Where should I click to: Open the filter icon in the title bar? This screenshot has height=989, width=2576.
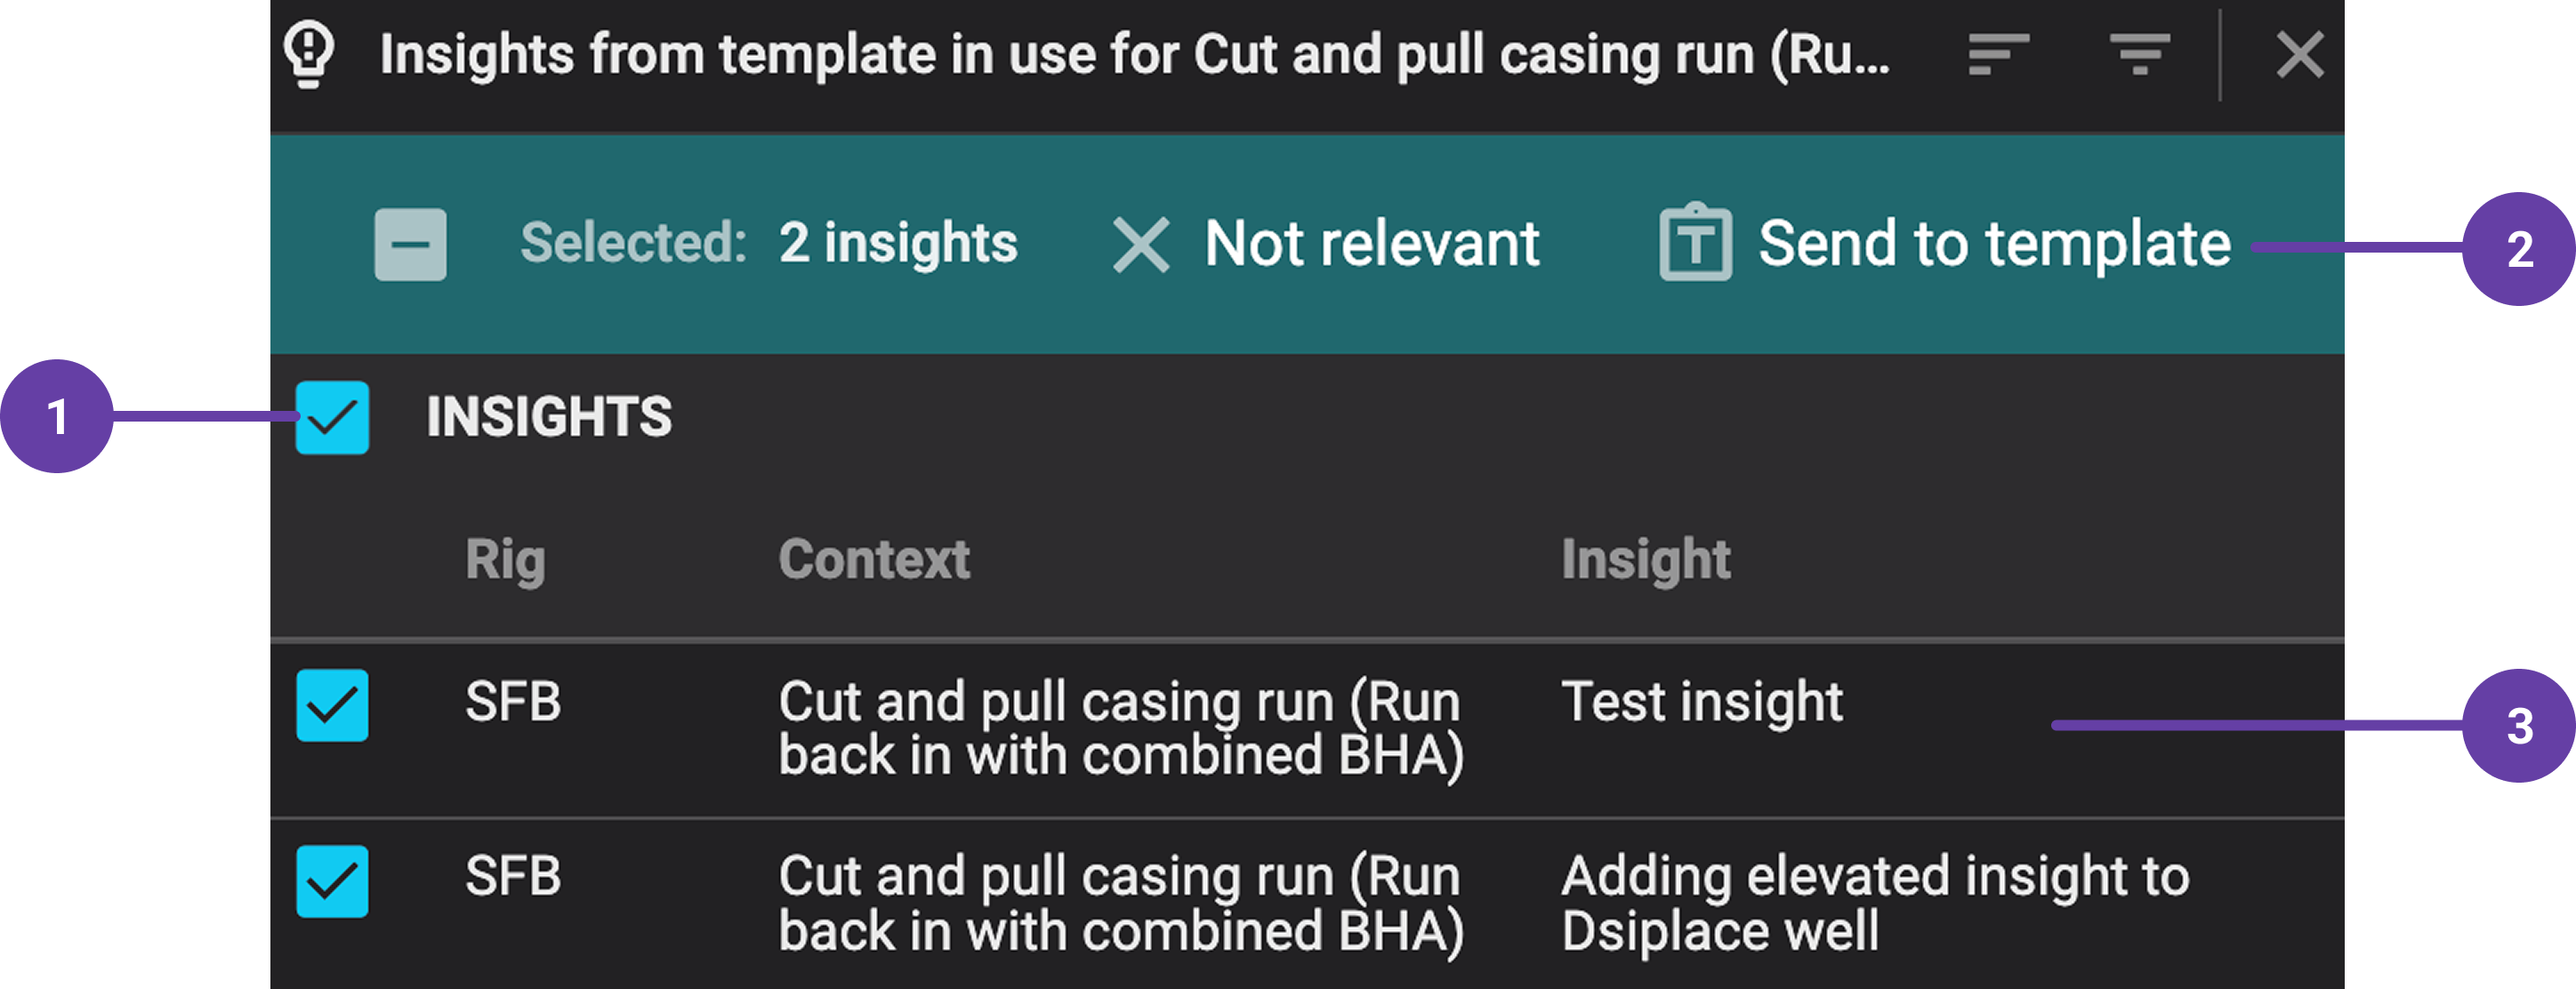click(2140, 55)
